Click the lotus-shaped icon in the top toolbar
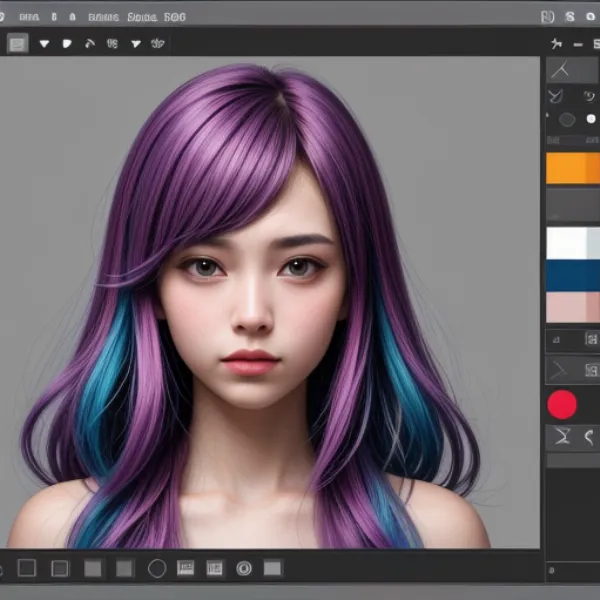This screenshot has height=600, width=600. 158,44
